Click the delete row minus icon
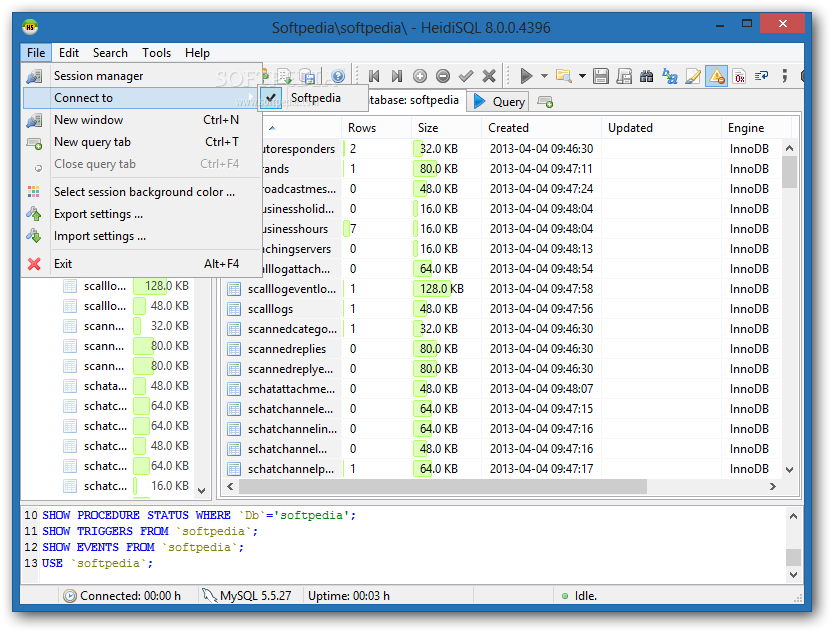The image size is (832, 632). pyautogui.click(x=443, y=76)
